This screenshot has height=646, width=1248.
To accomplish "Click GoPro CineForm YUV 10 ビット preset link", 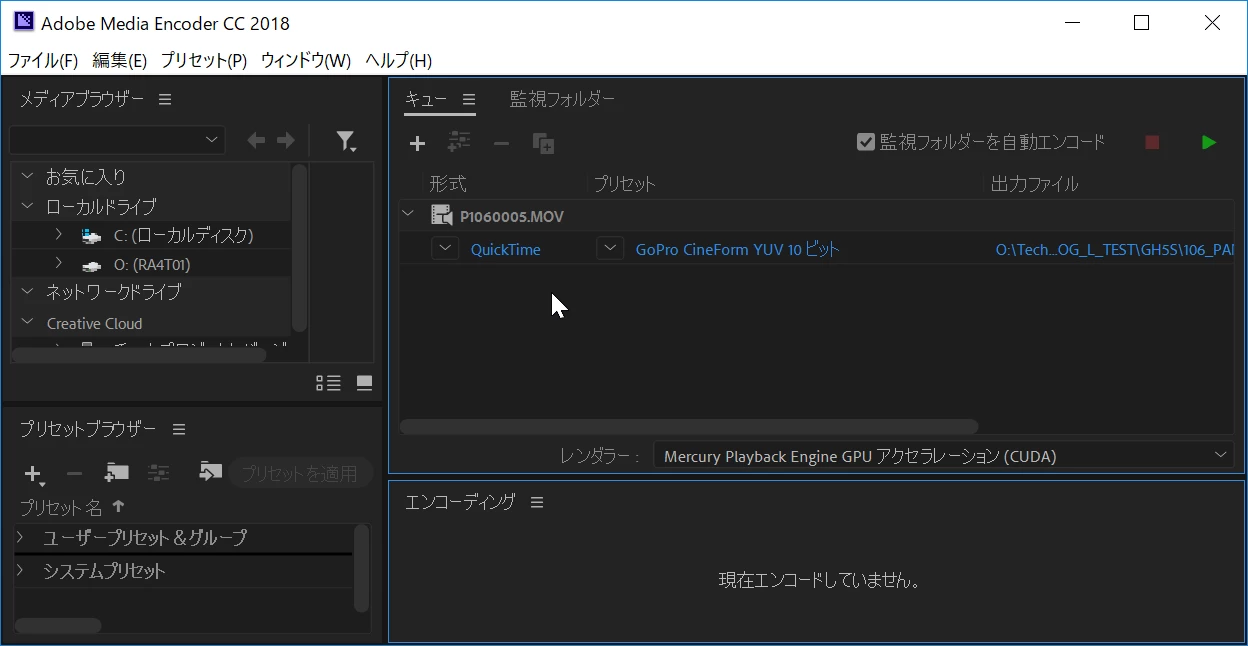I will (x=737, y=250).
